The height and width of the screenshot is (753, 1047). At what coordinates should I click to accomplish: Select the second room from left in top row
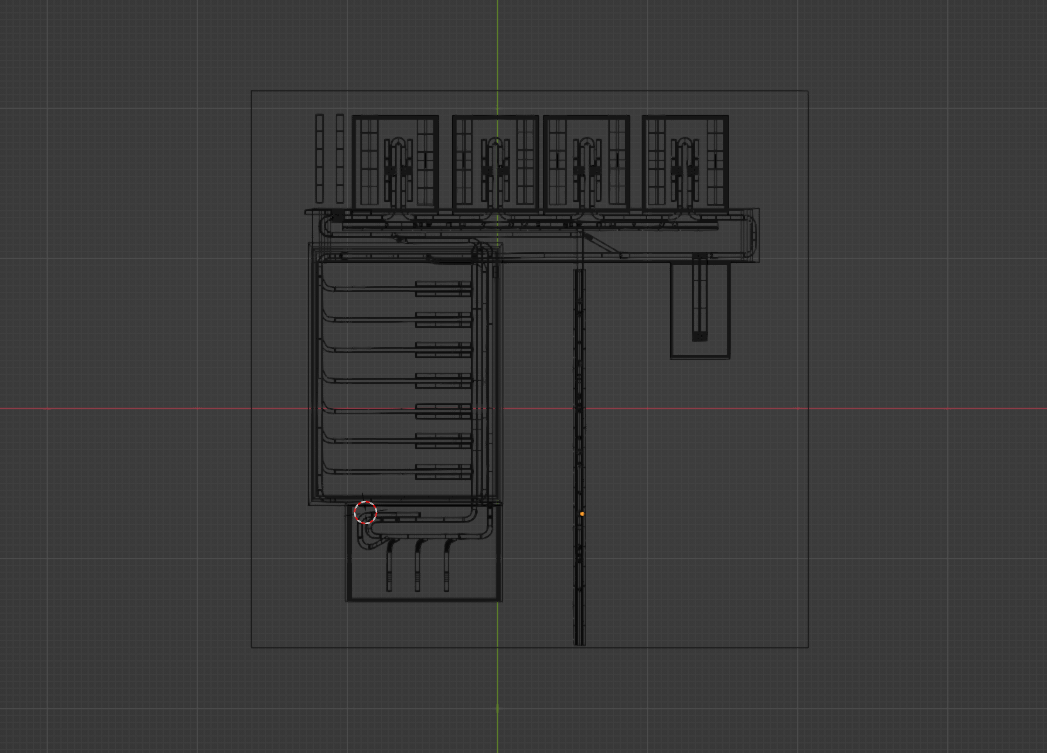(495, 162)
